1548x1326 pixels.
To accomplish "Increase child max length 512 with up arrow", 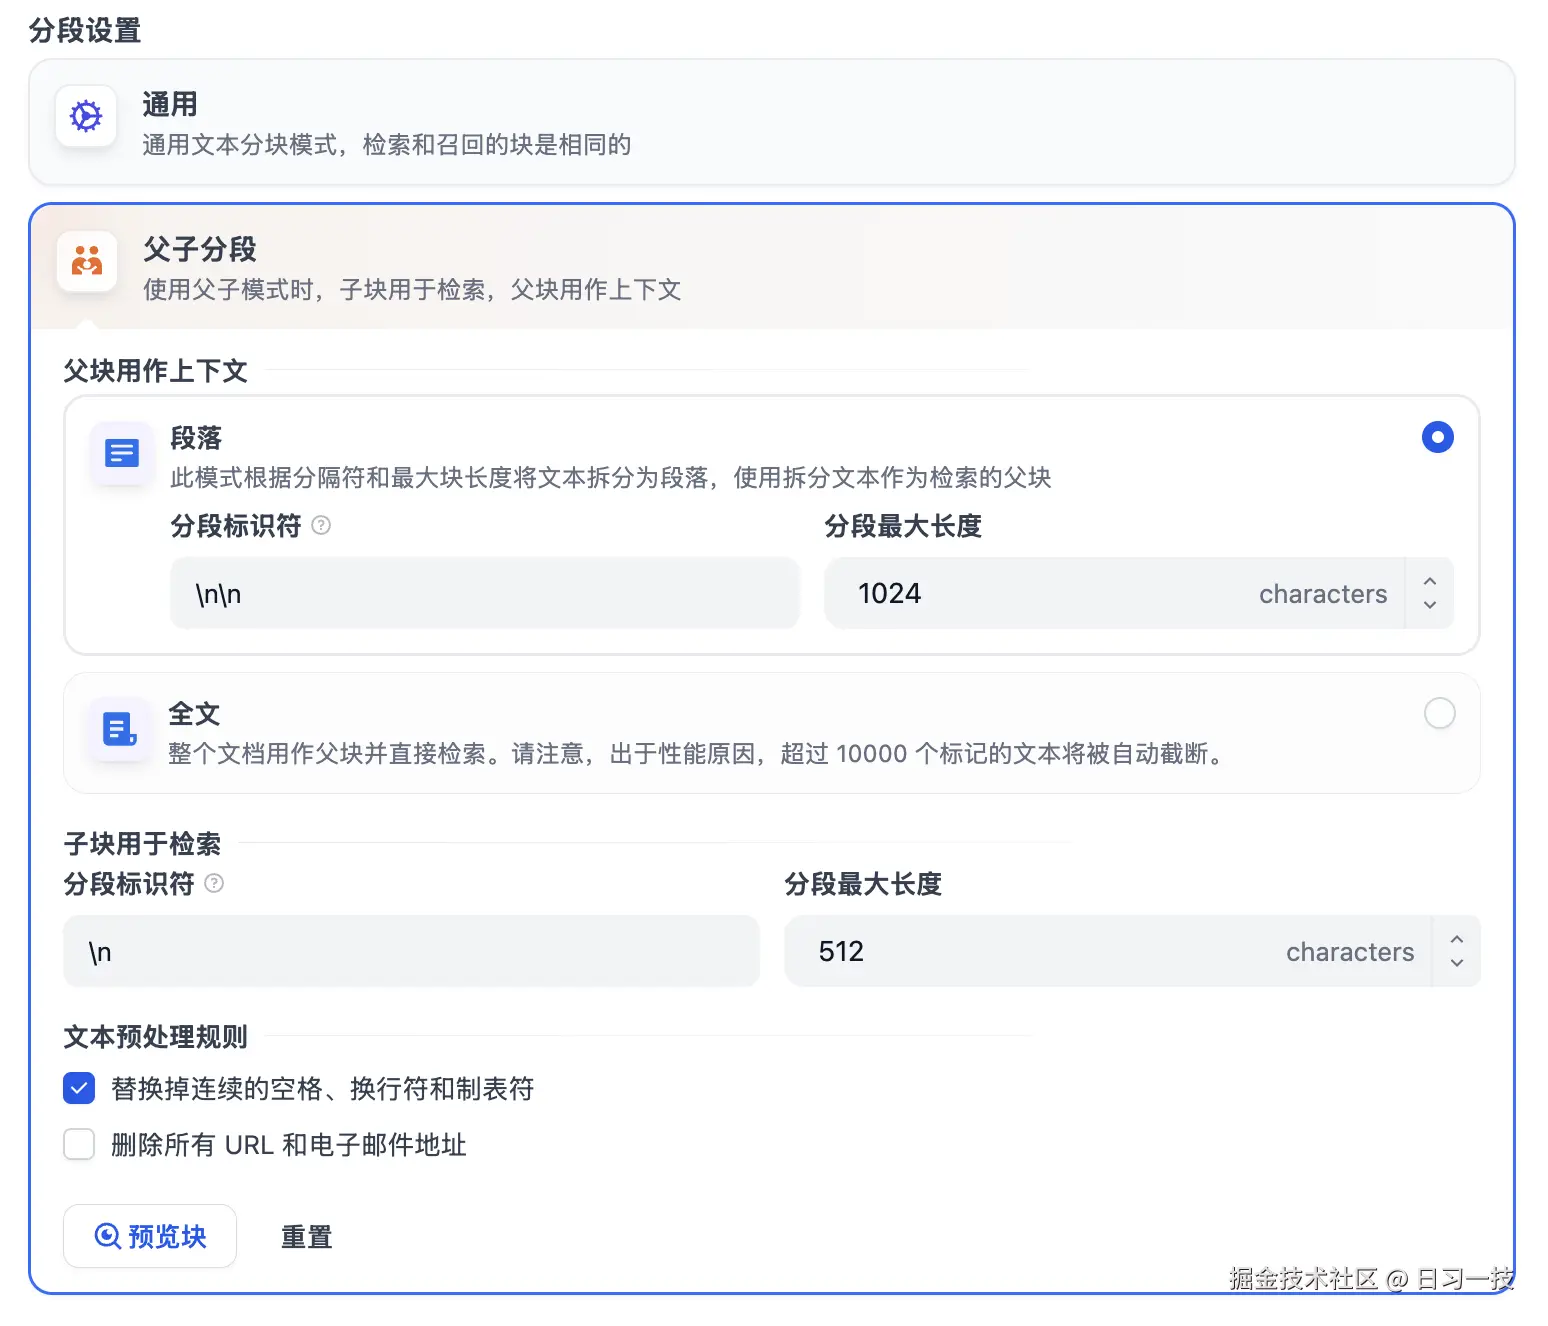I will coord(1457,939).
